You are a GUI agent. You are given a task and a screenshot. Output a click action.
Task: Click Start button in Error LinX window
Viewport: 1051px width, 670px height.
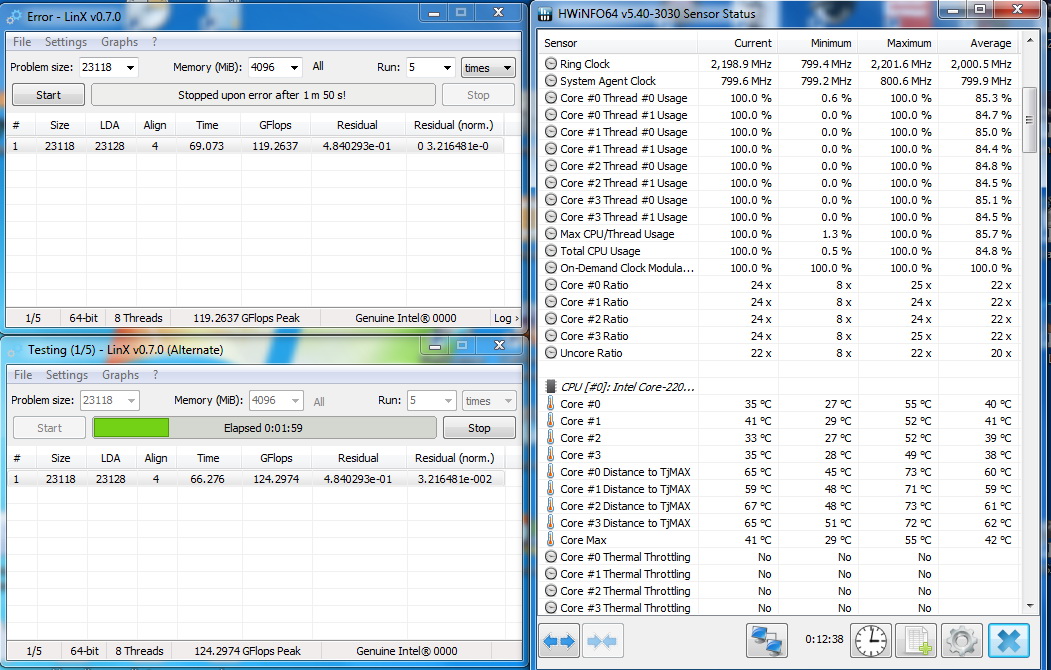[x=48, y=94]
